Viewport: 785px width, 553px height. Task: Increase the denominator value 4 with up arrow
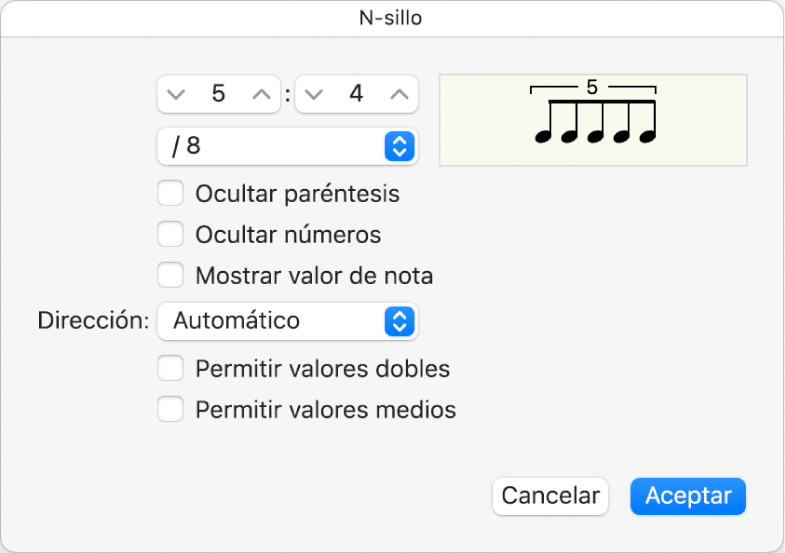(x=398, y=95)
